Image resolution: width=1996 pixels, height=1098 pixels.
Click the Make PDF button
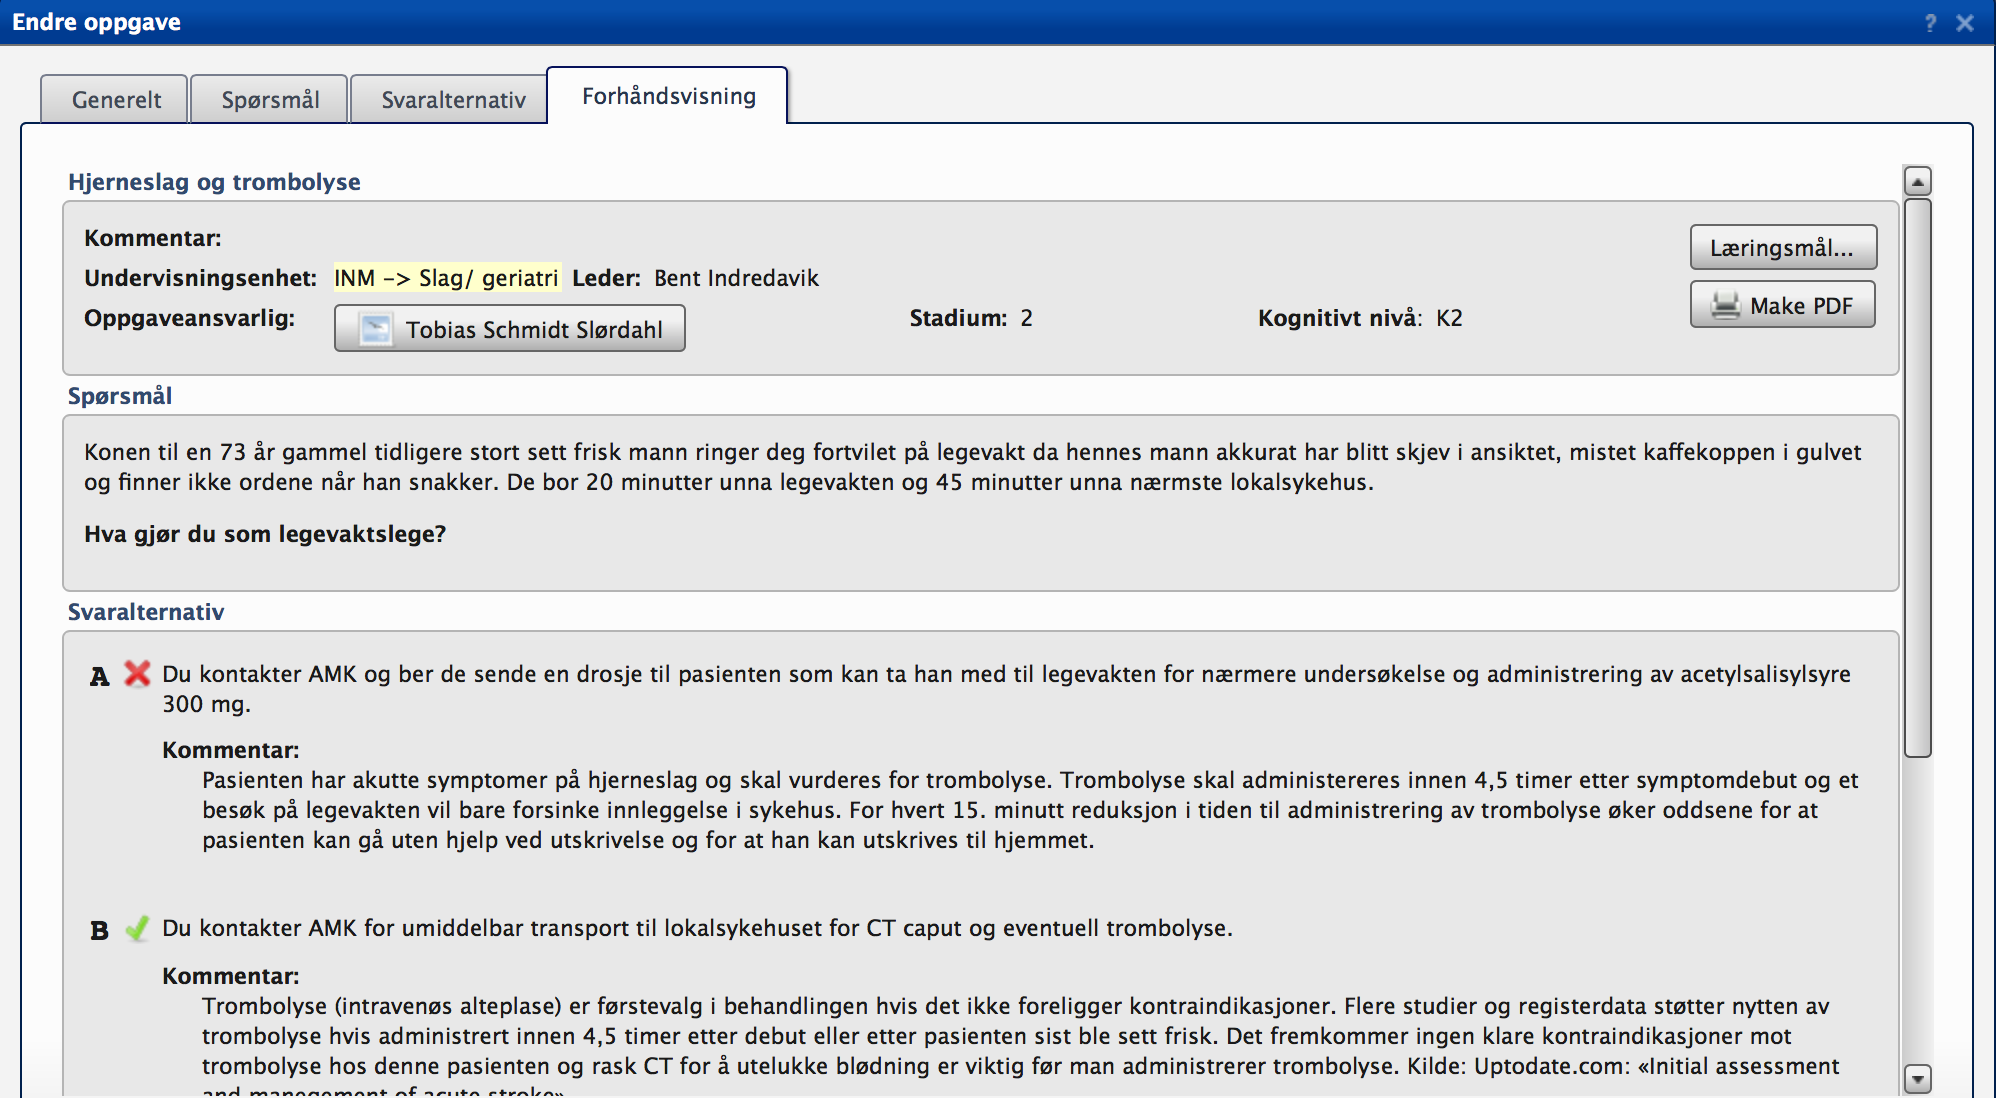(x=1783, y=305)
